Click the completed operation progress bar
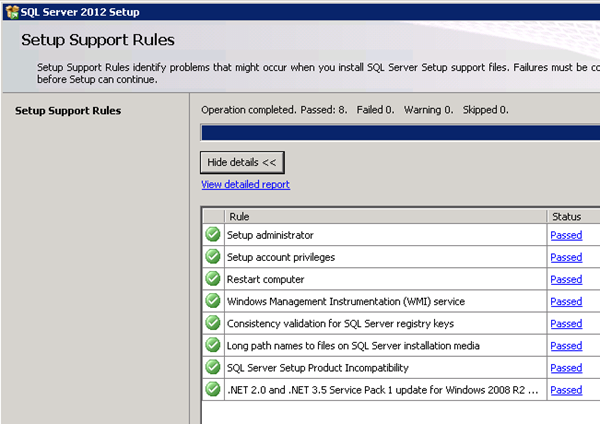This screenshot has width=600, height=424. 400,132
